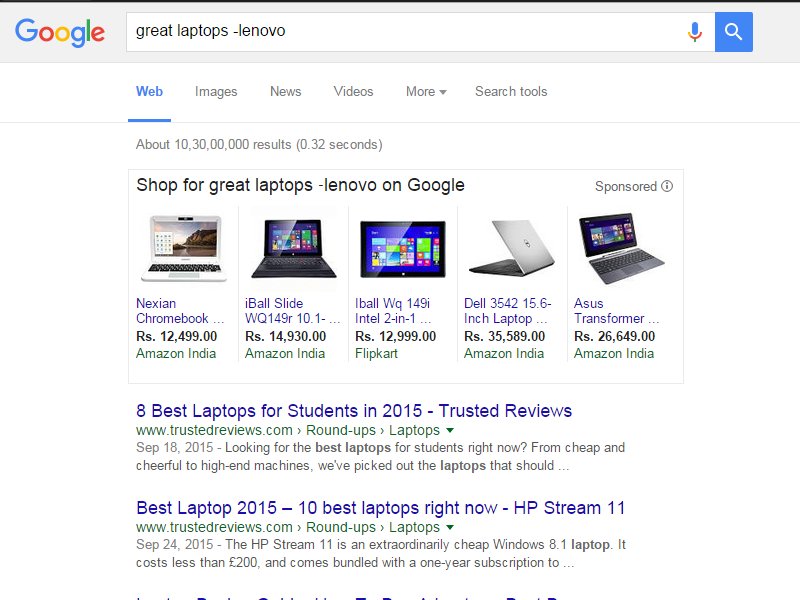Switch to the Videos tab
800x600 pixels.
tap(353, 92)
